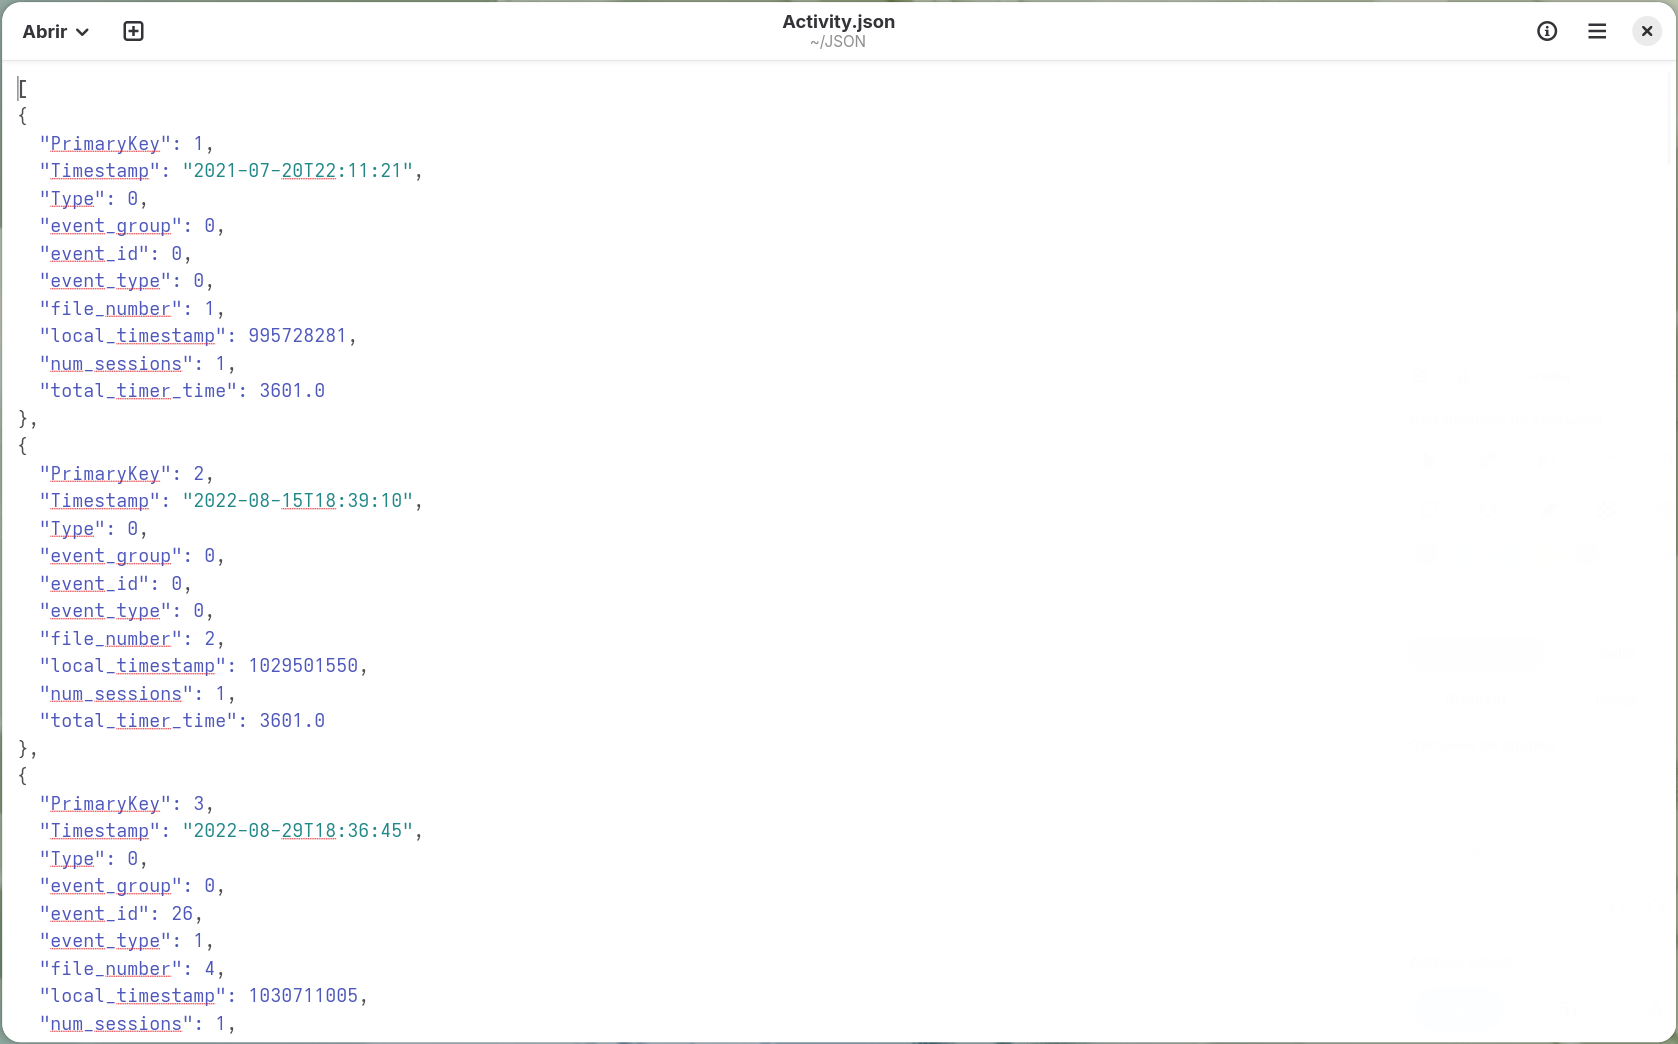1678x1044 pixels.
Task: Click local_timestamp value 995728281
Action: 297,336
